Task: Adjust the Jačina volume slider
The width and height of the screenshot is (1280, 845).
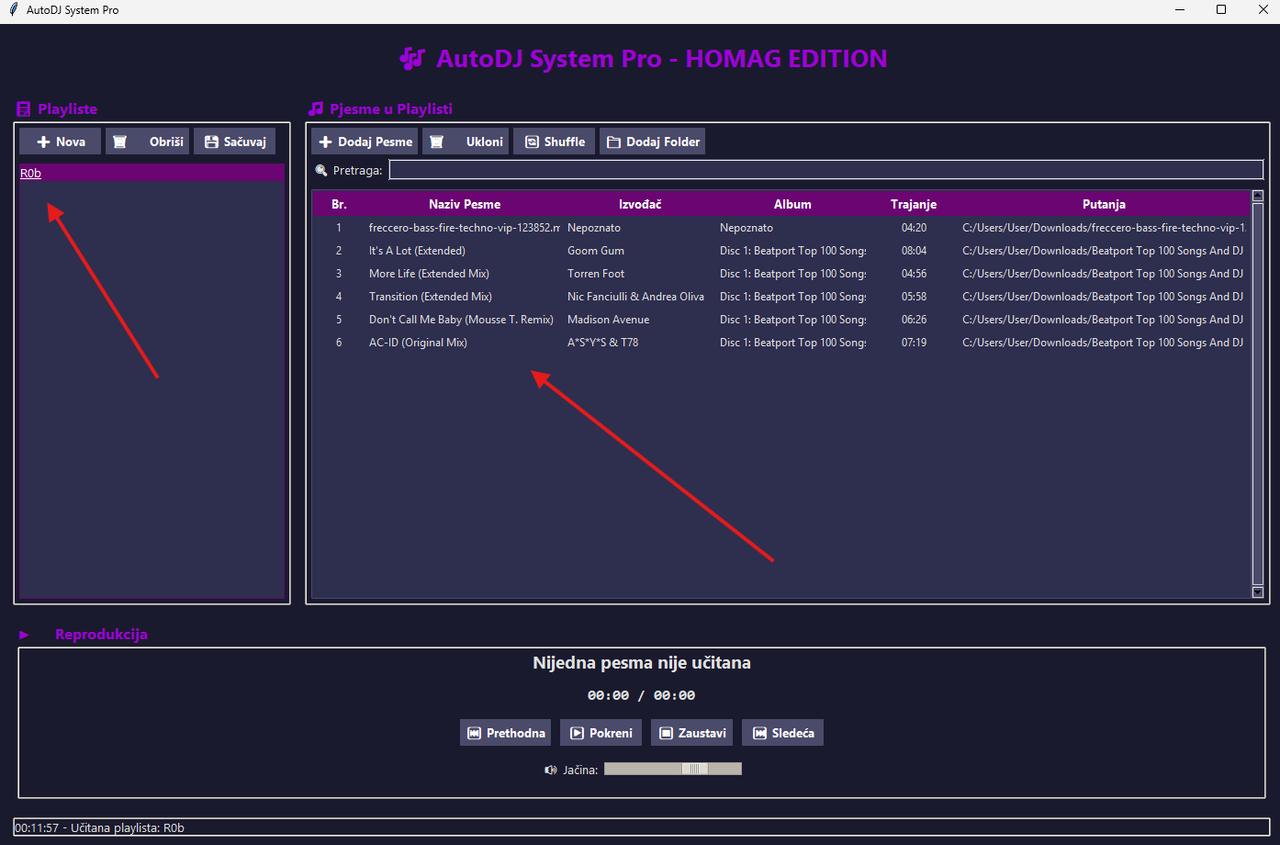Action: tap(673, 769)
